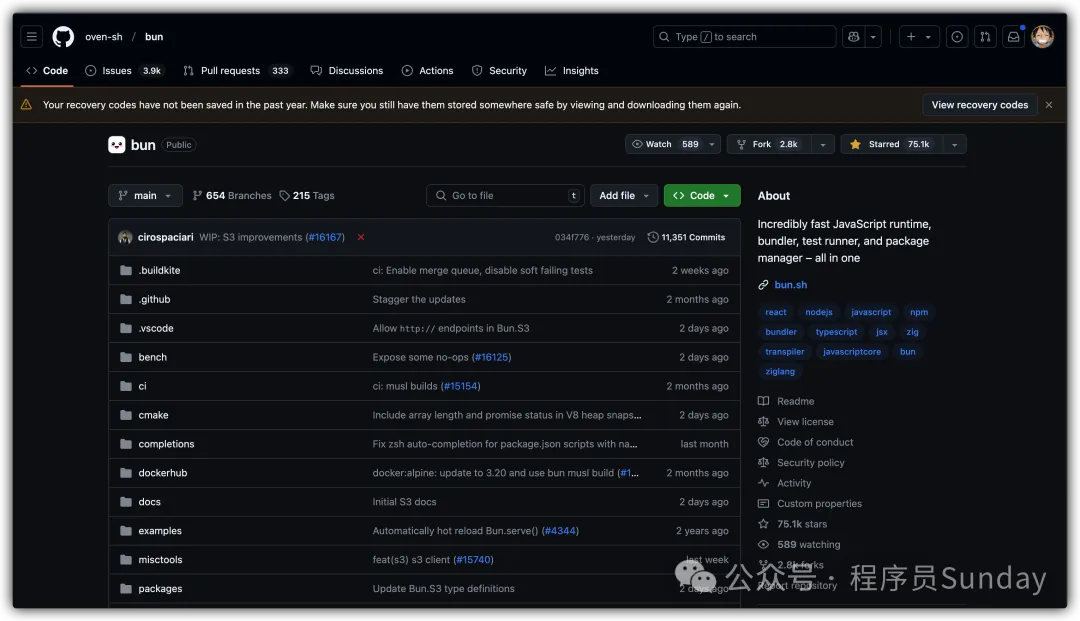Click the failed status X icon
This screenshot has height=621, width=1080.
point(361,237)
